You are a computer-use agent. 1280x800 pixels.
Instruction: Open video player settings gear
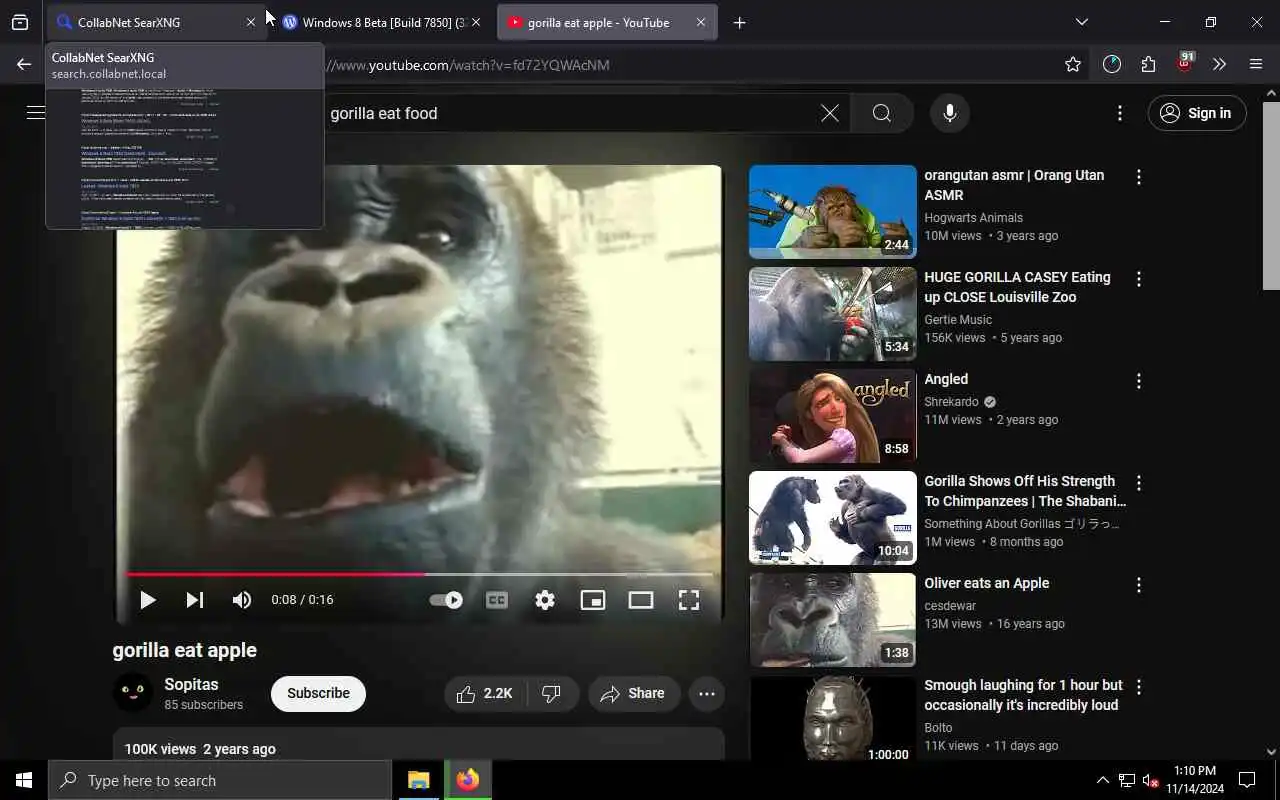[x=545, y=600]
